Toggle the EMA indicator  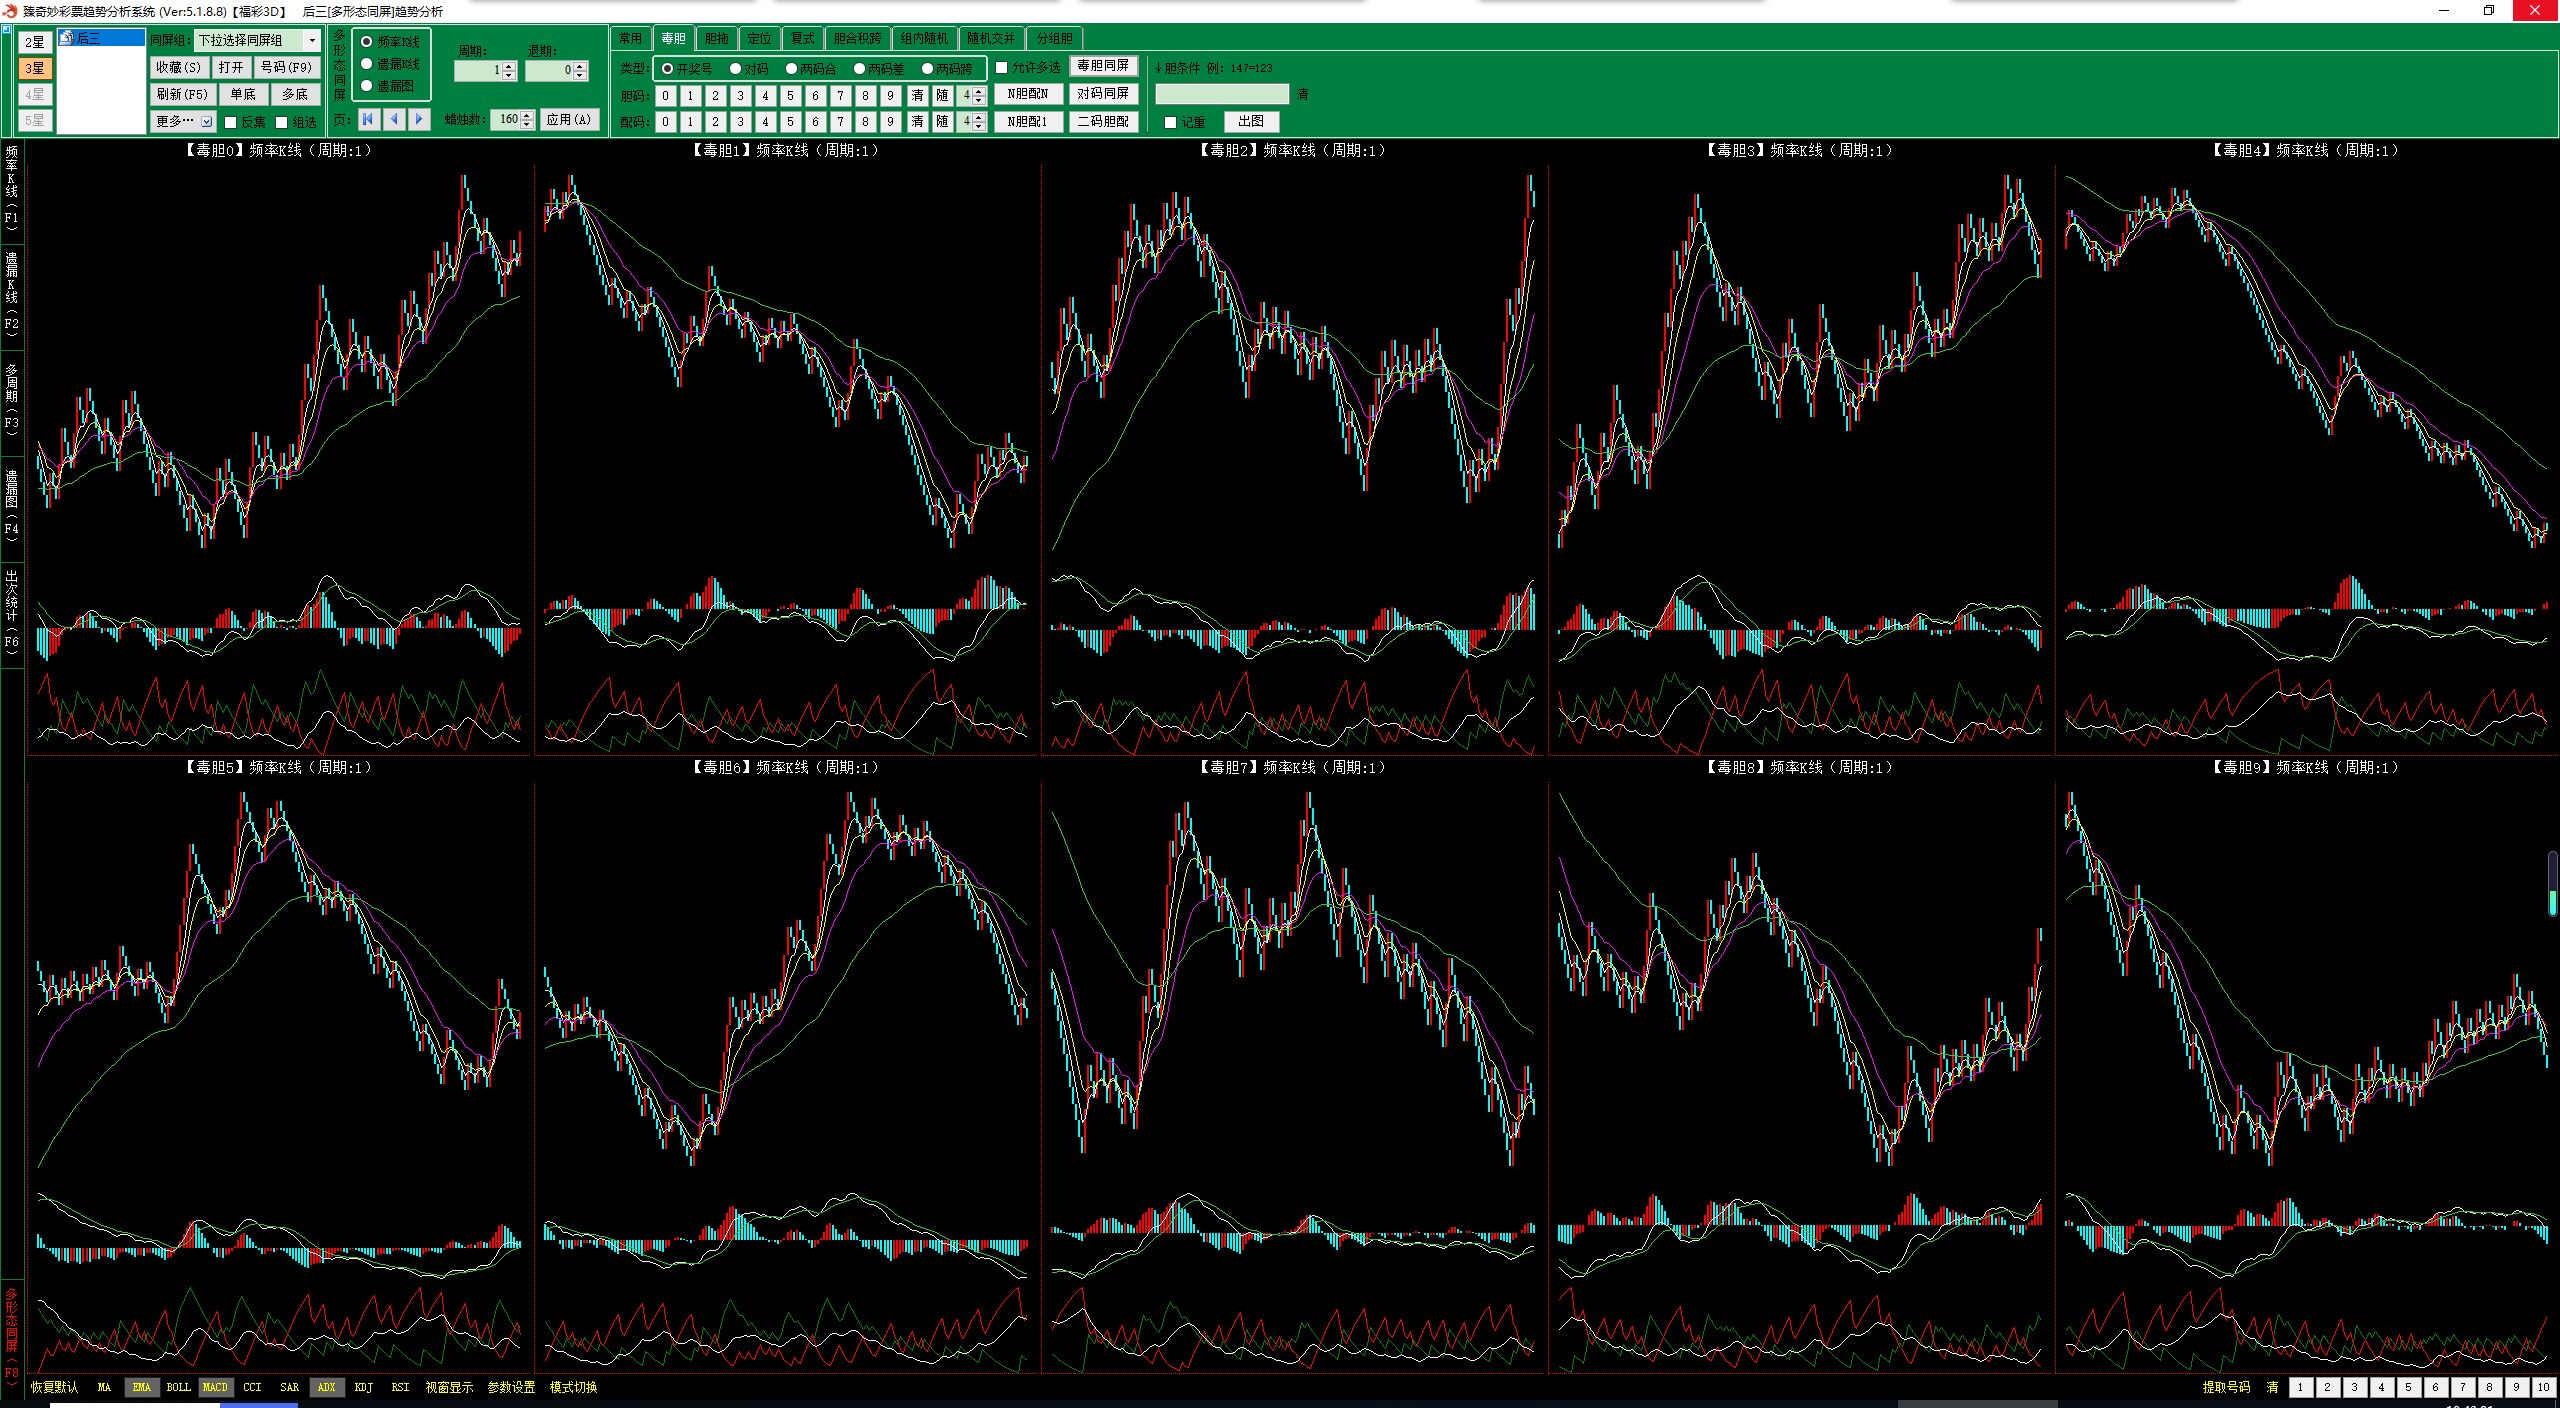click(141, 1387)
